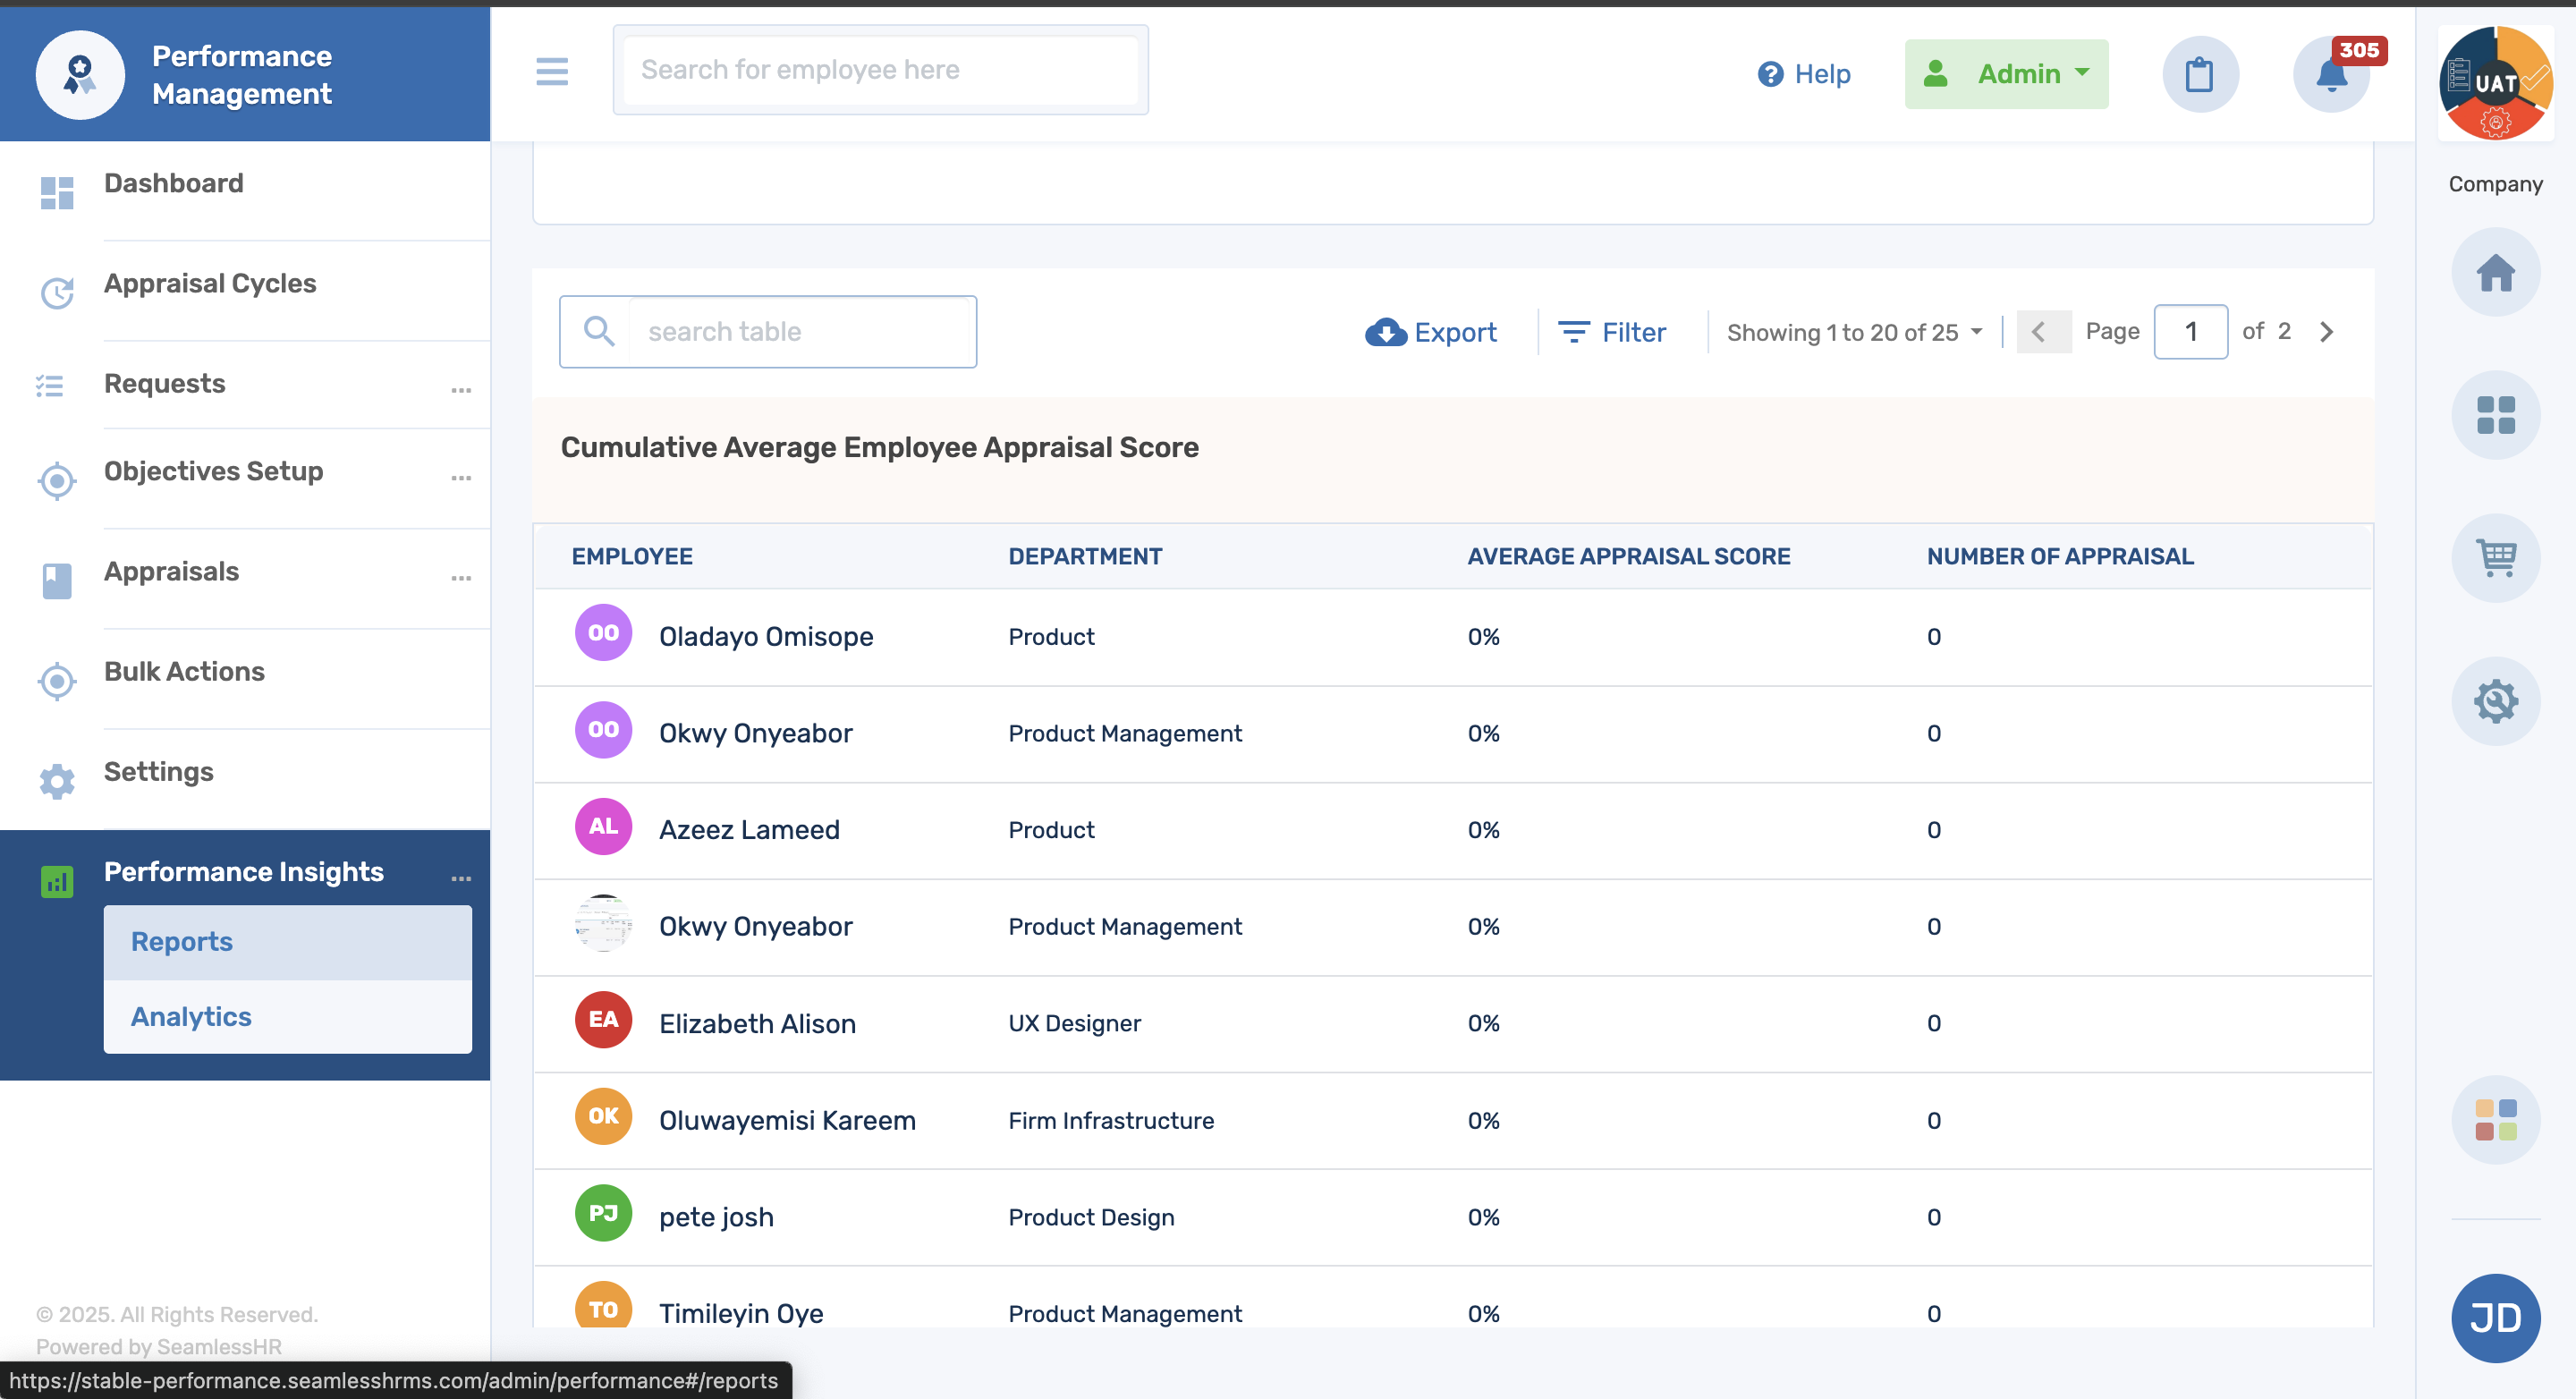Open the Admin dropdown

pos(2006,74)
